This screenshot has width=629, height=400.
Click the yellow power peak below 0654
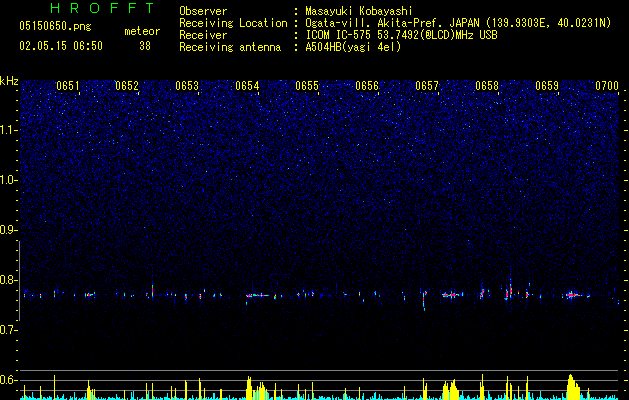click(249, 388)
